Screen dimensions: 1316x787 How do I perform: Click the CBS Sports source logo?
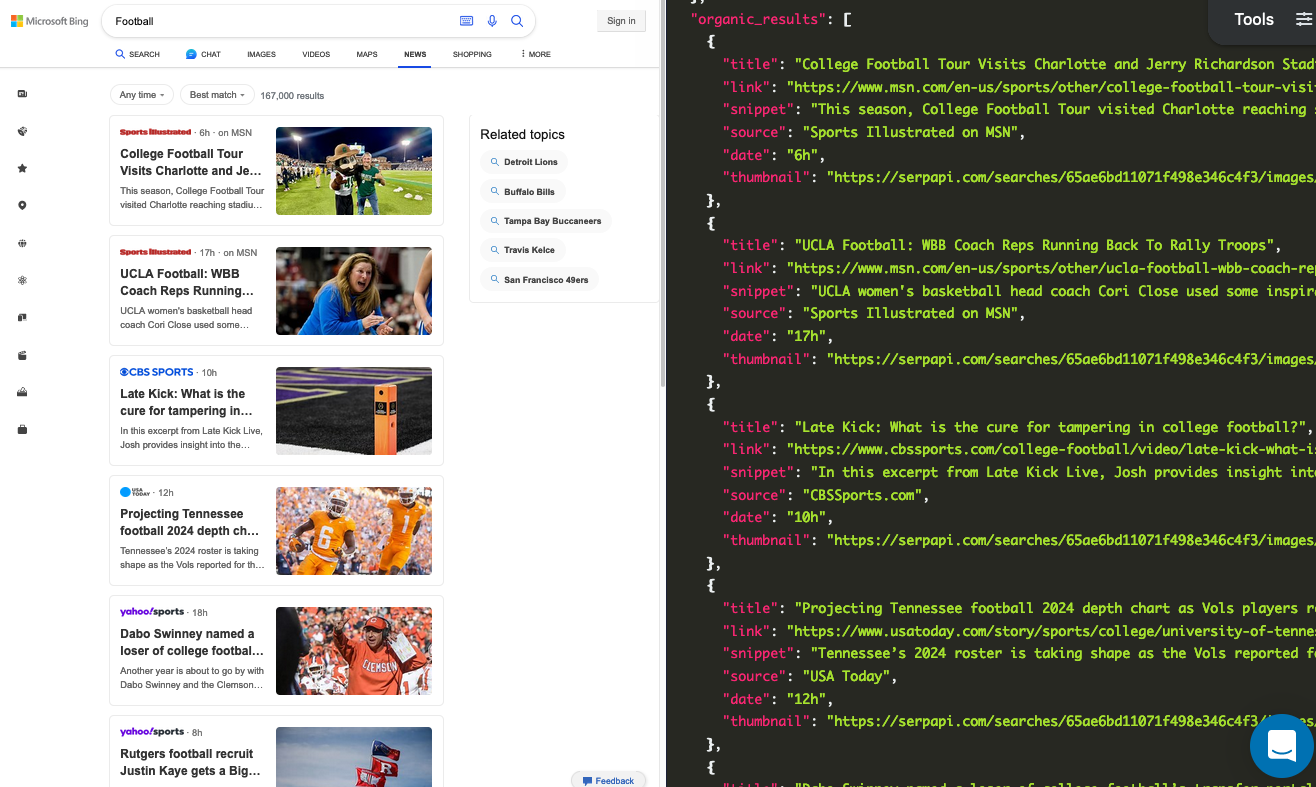point(157,372)
